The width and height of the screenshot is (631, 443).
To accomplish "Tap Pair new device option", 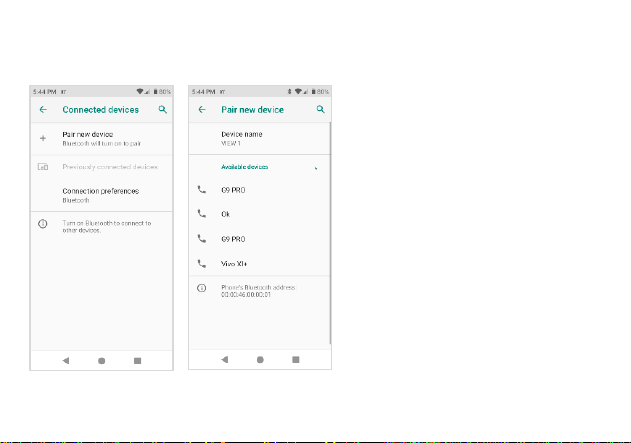I will point(101,138).
